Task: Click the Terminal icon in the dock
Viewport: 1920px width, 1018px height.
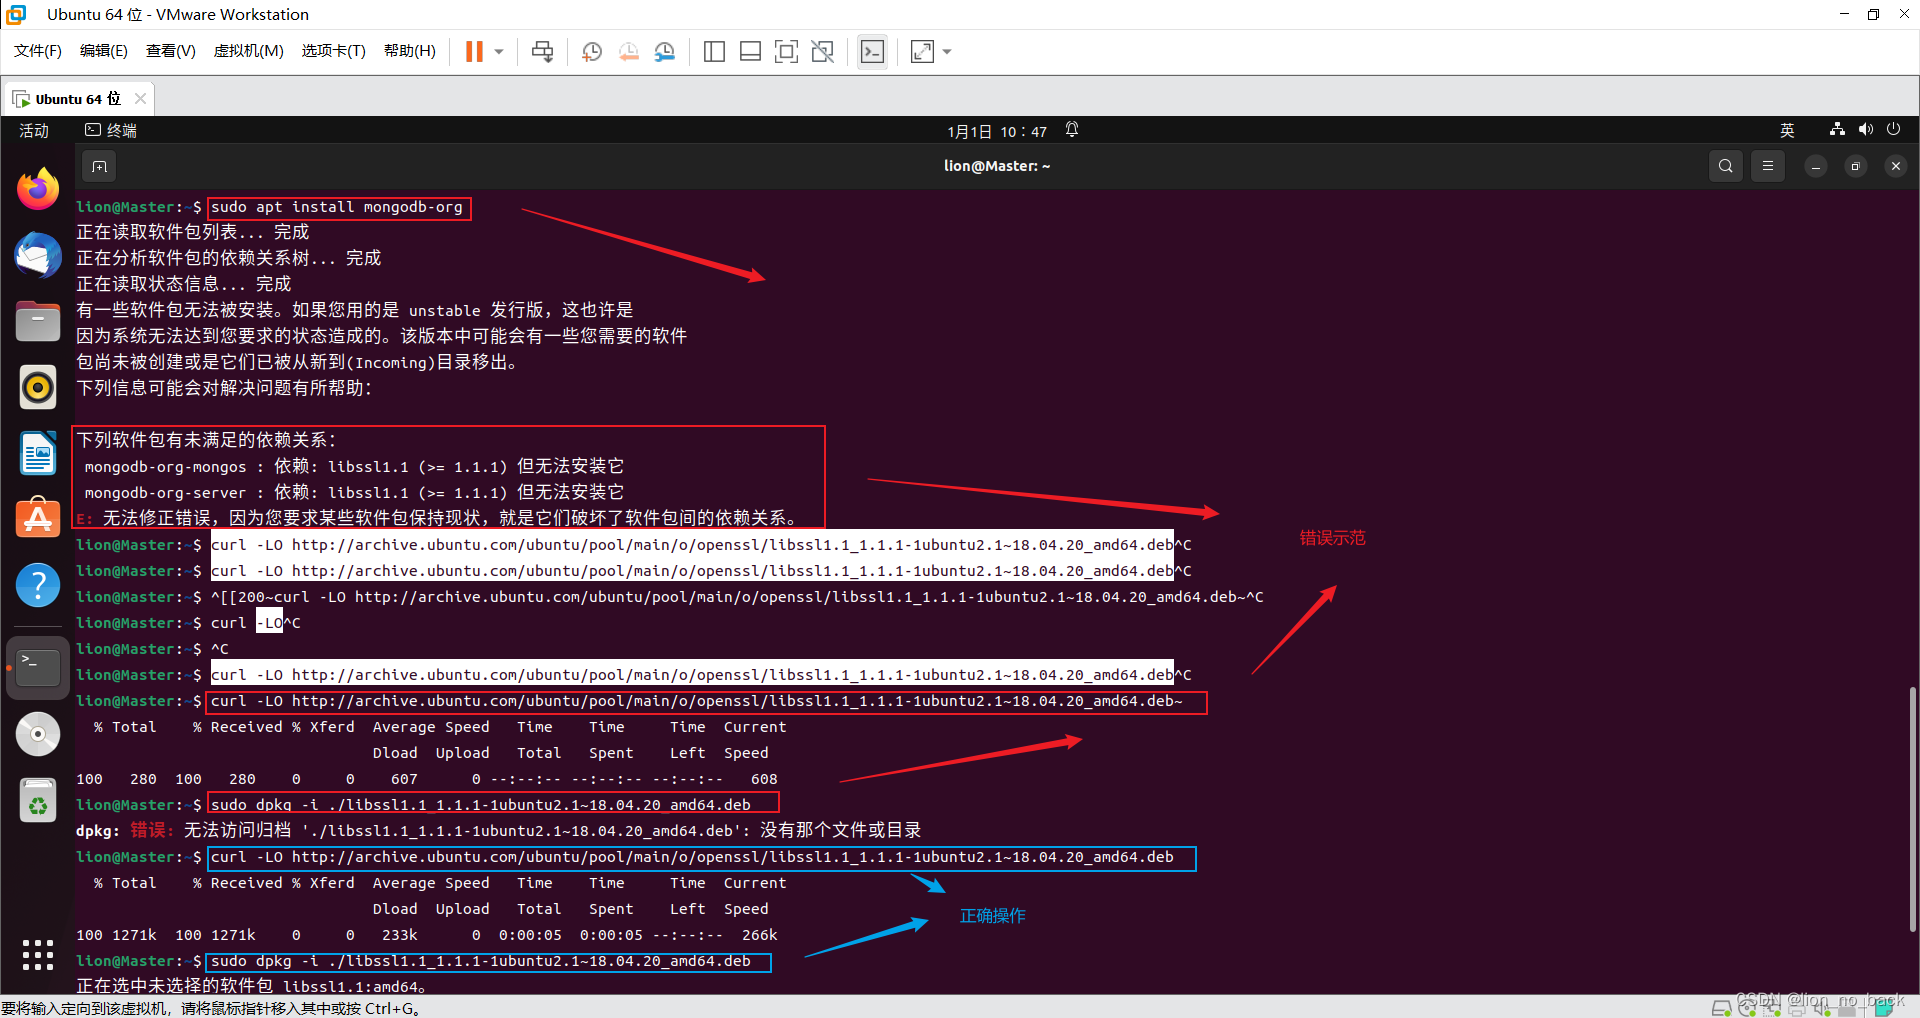Action: tap(38, 667)
